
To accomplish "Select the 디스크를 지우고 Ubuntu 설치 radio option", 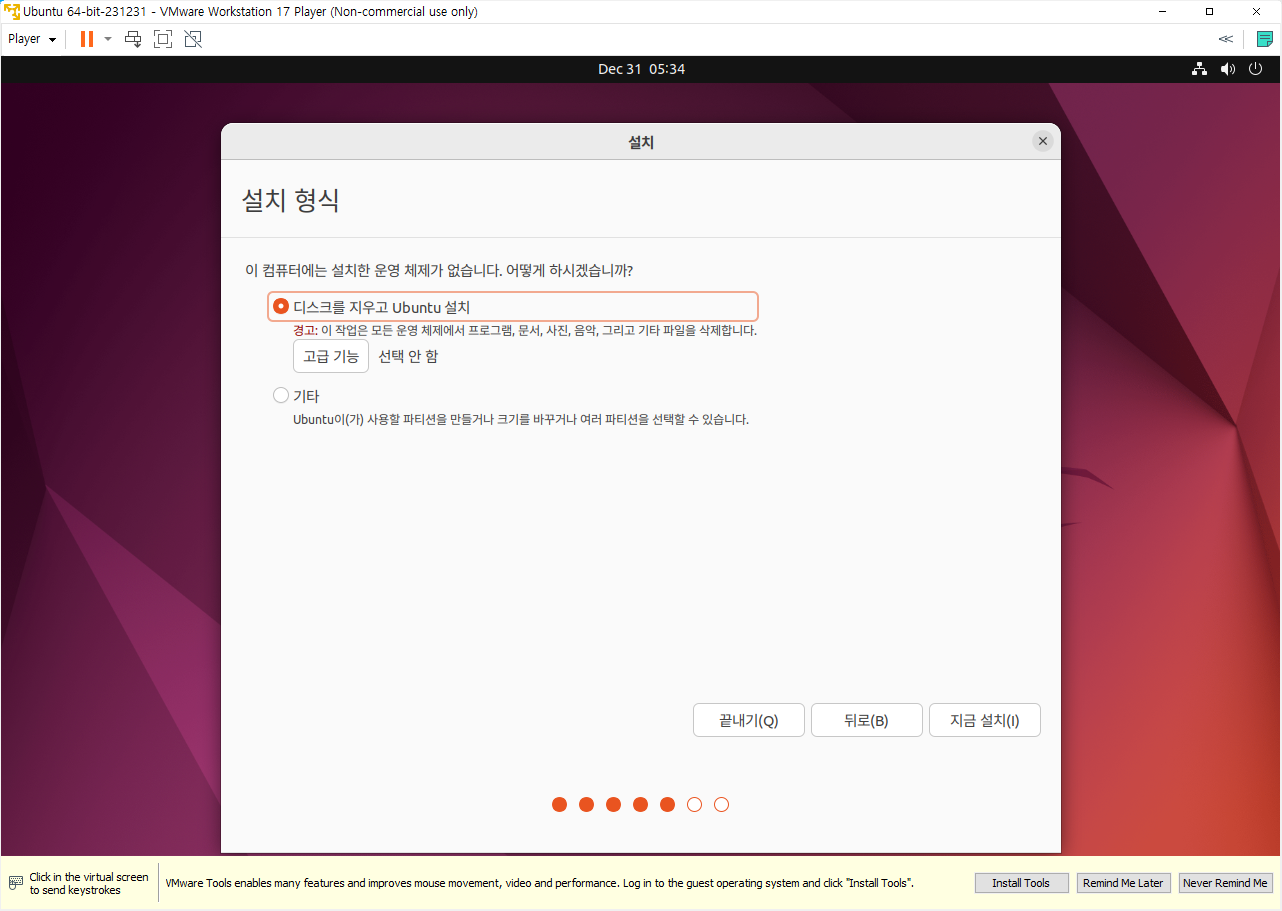I will click(x=281, y=306).
